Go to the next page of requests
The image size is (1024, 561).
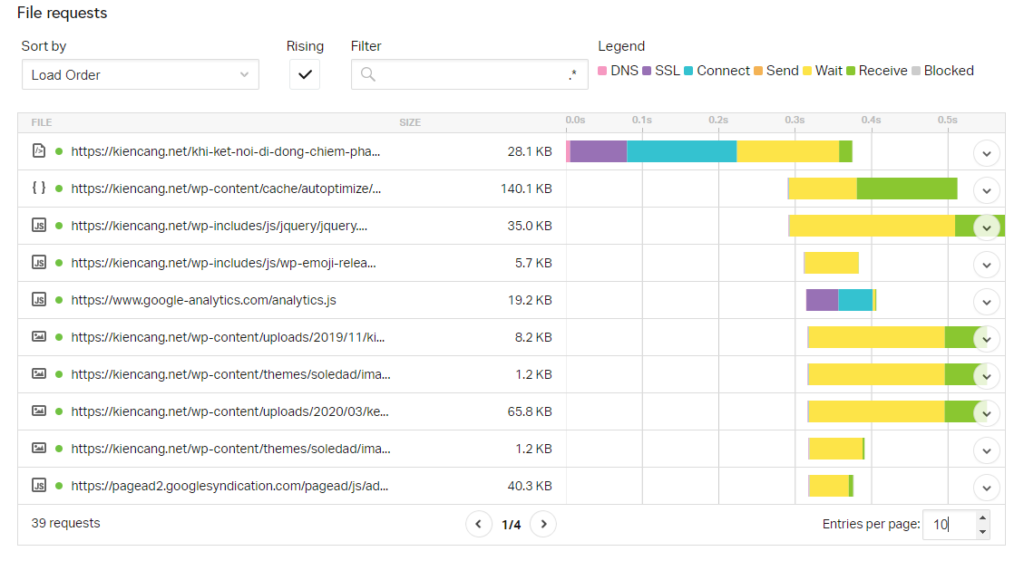point(543,524)
